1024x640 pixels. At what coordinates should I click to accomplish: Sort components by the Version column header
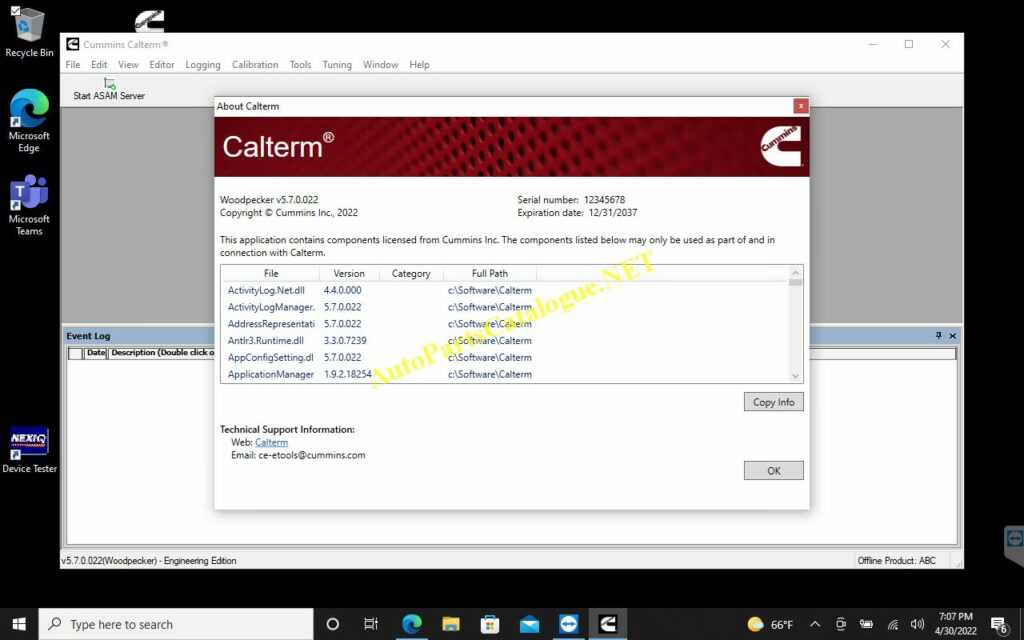tap(348, 273)
